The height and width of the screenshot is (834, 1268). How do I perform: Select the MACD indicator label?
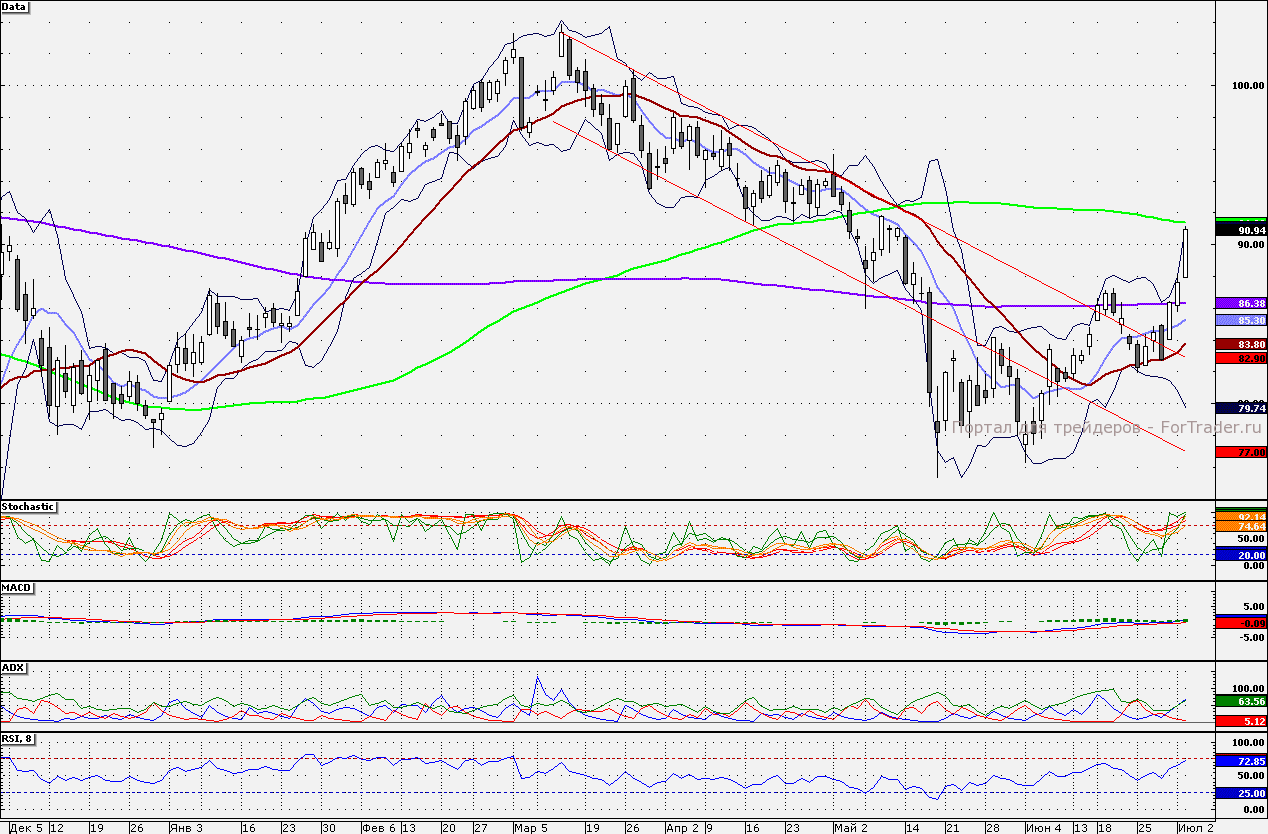pos(15,587)
